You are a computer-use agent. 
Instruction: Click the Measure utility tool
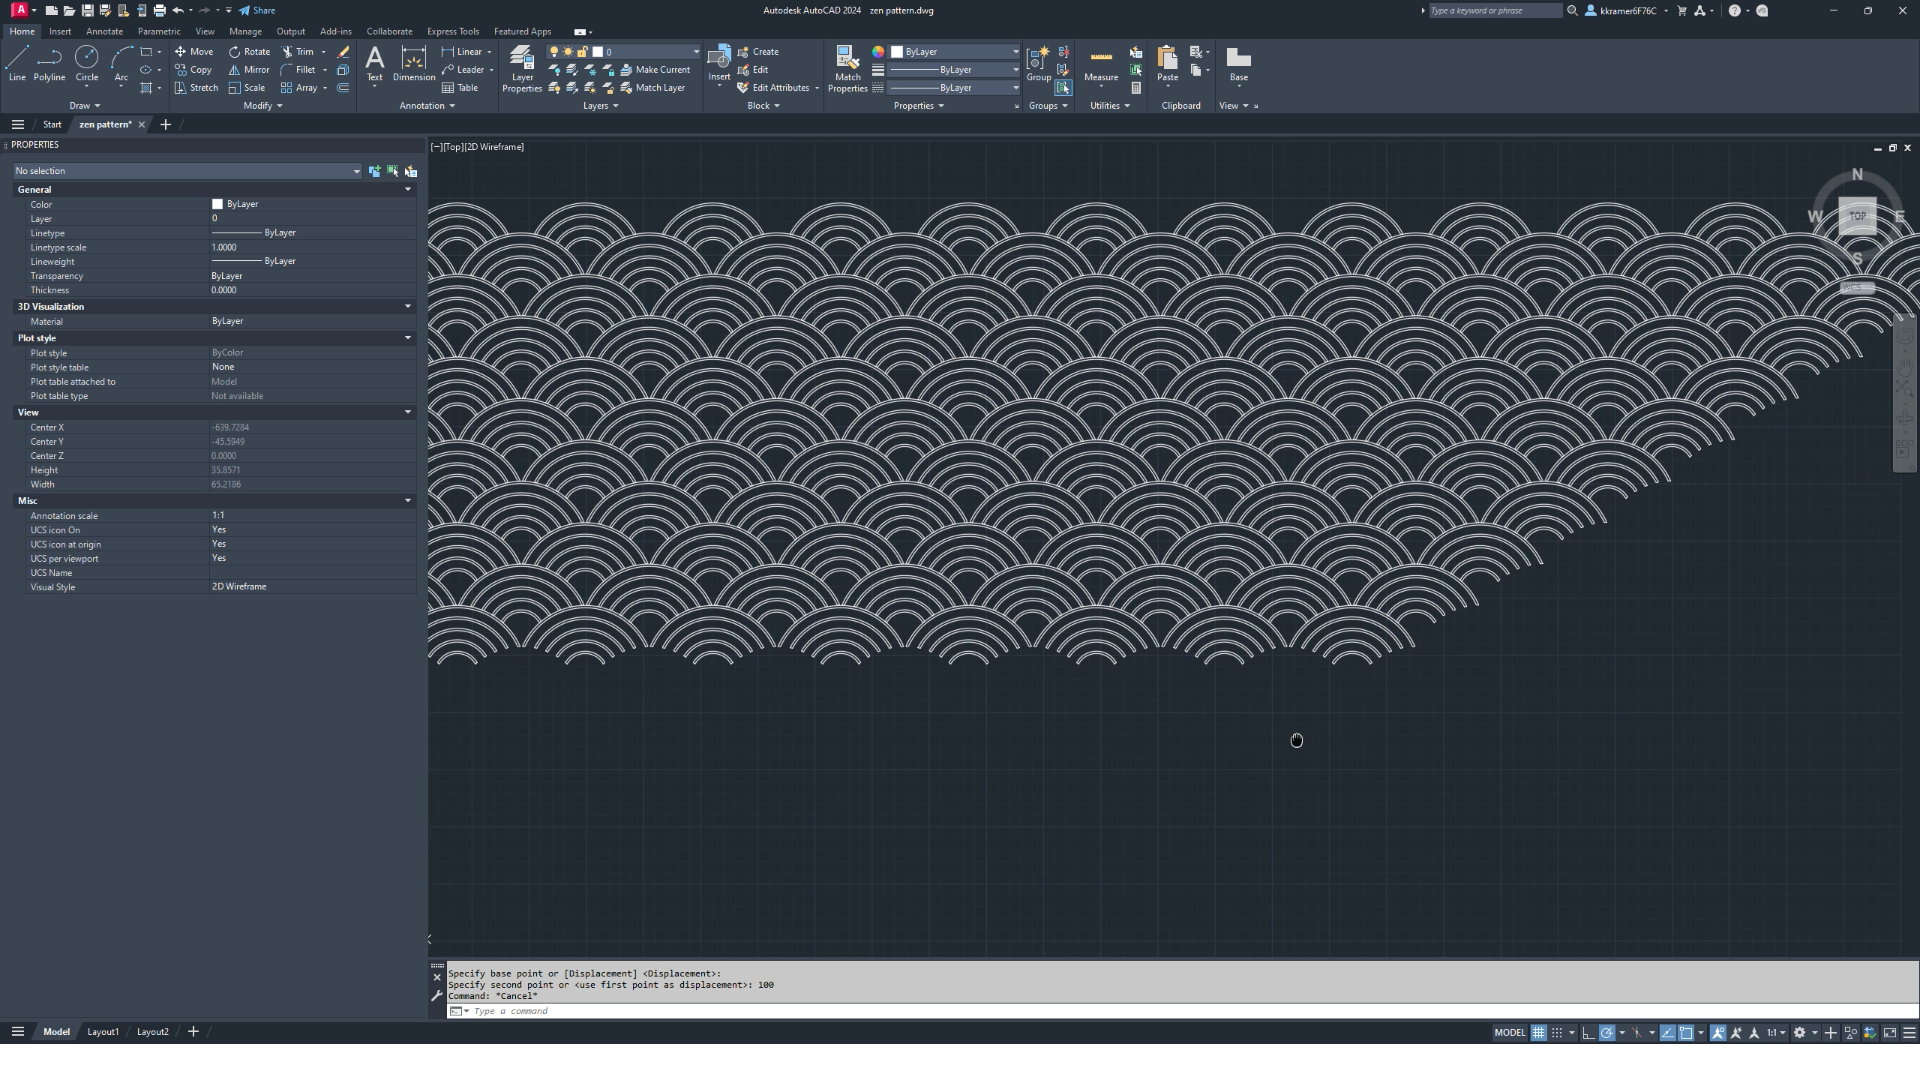[1101, 63]
